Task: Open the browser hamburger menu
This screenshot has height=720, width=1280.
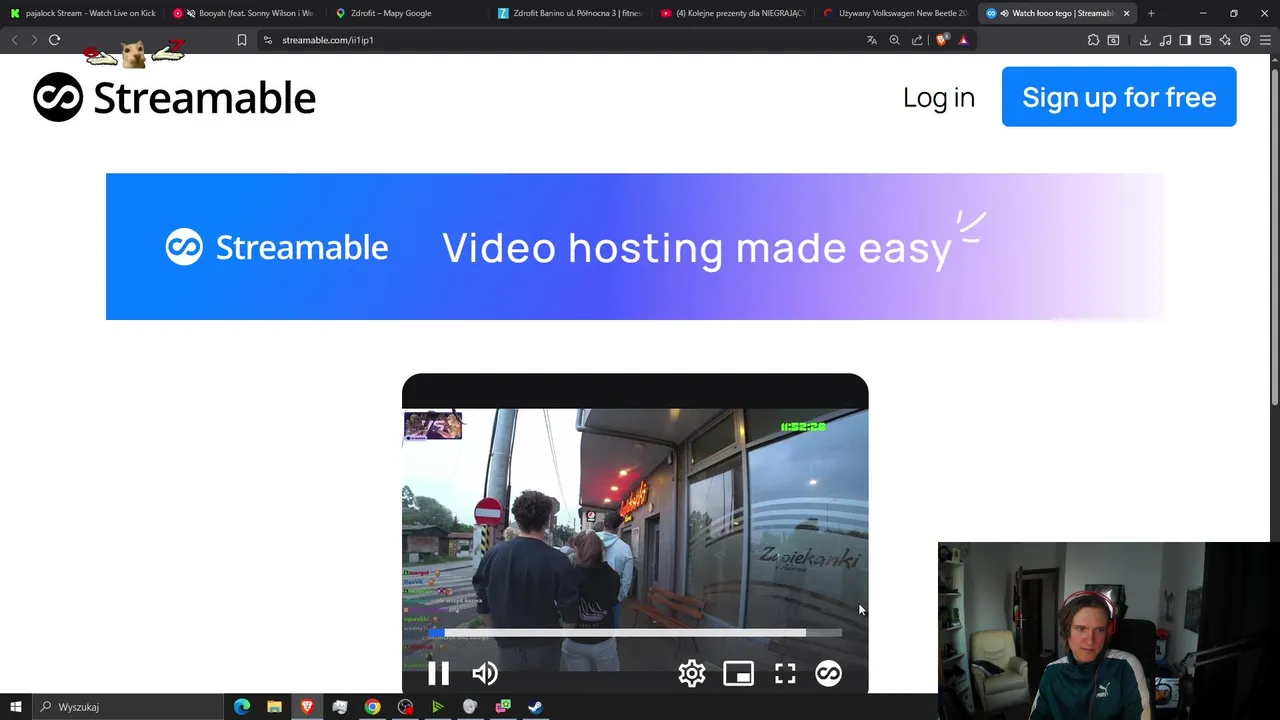Action: point(1265,40)
